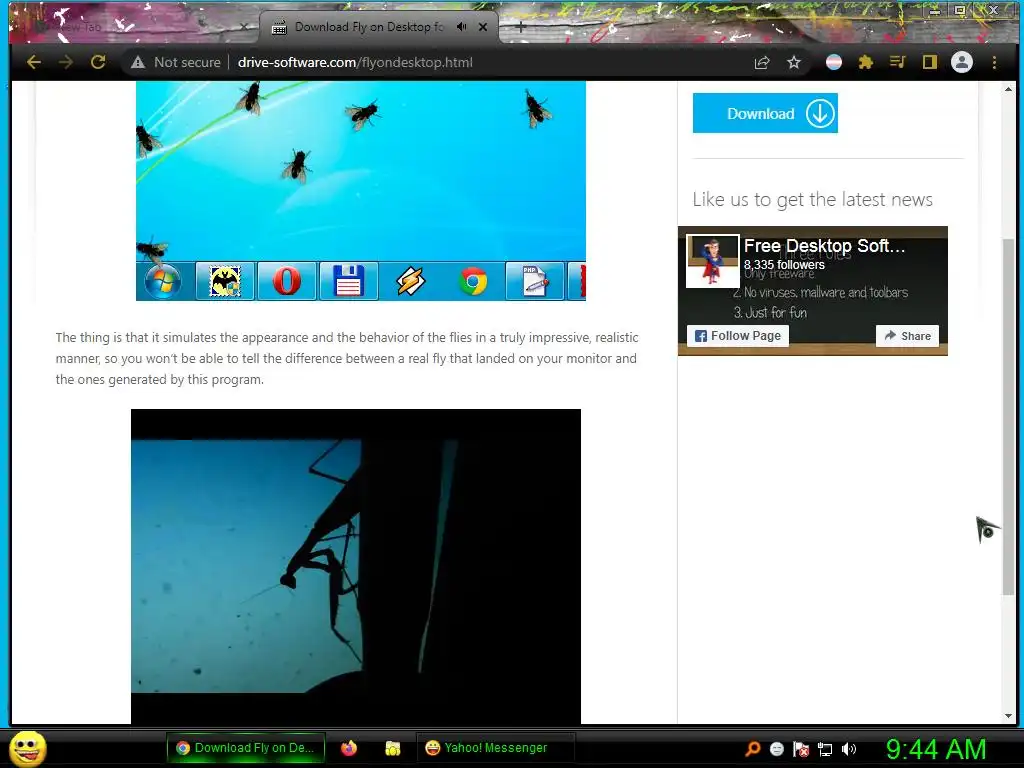
Task: Open the Free Desktop Soft... page link
Action: (x=824, y=246)
